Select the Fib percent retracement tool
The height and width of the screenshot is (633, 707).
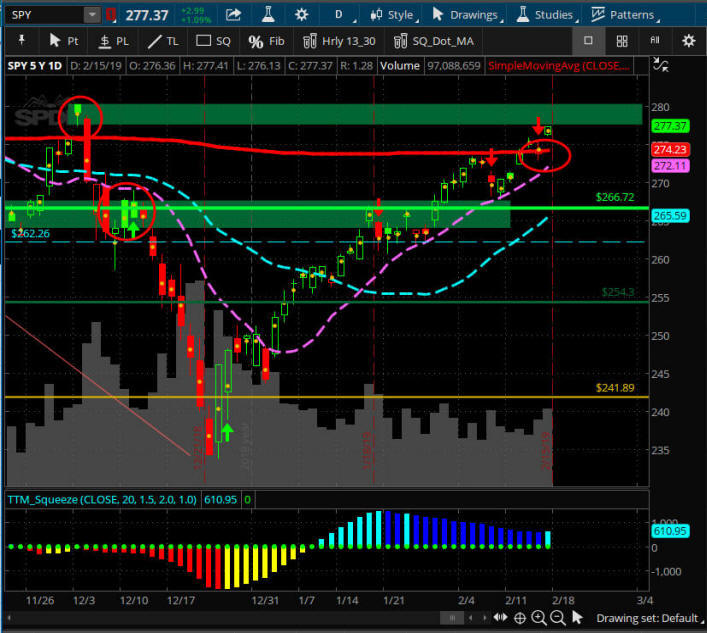pos(266,41)
